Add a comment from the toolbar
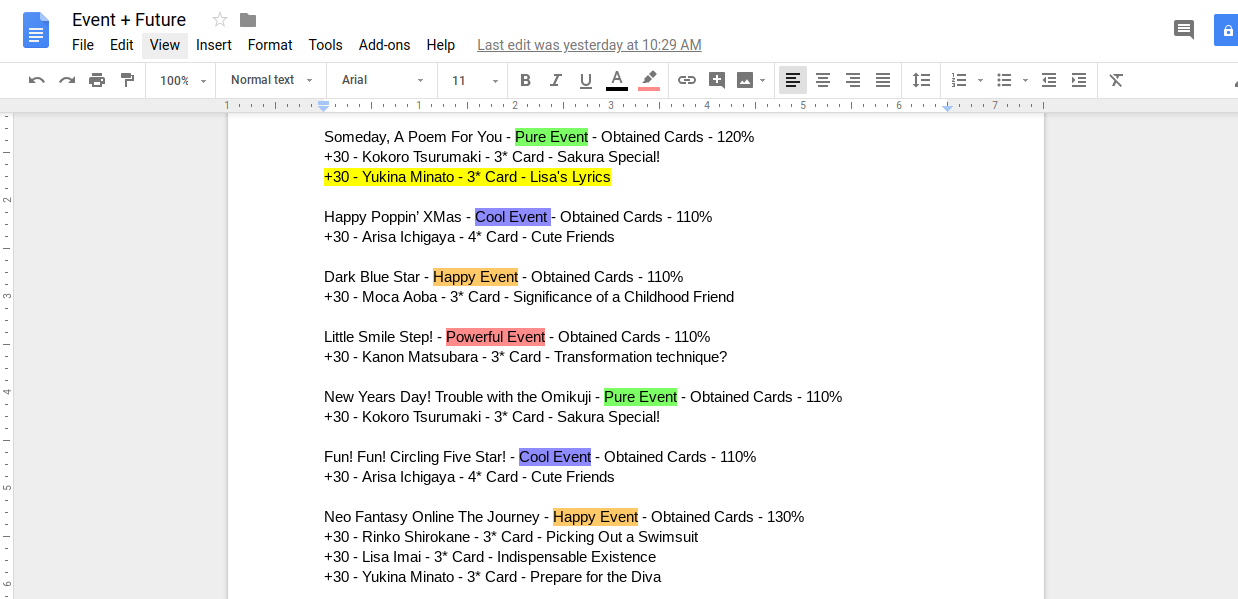This screenshot has height=599, width=1238. tap(716, 80)
